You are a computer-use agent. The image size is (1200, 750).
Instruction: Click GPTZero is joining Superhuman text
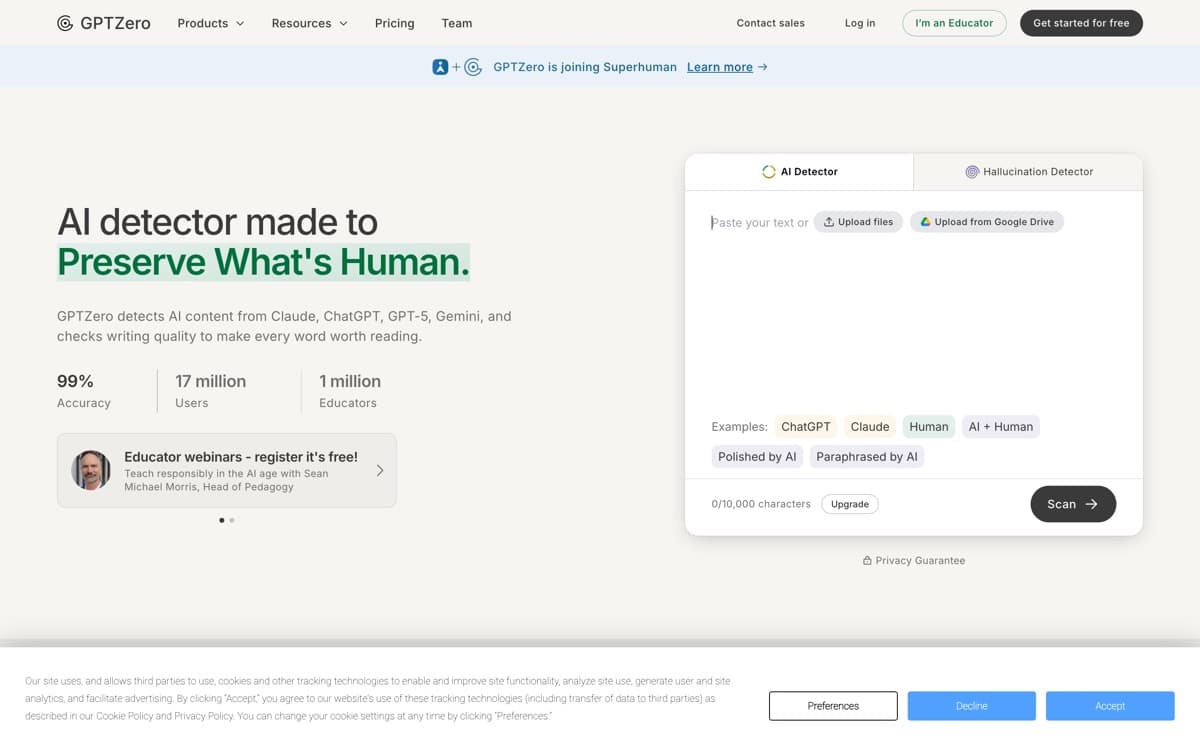[585, 67]
